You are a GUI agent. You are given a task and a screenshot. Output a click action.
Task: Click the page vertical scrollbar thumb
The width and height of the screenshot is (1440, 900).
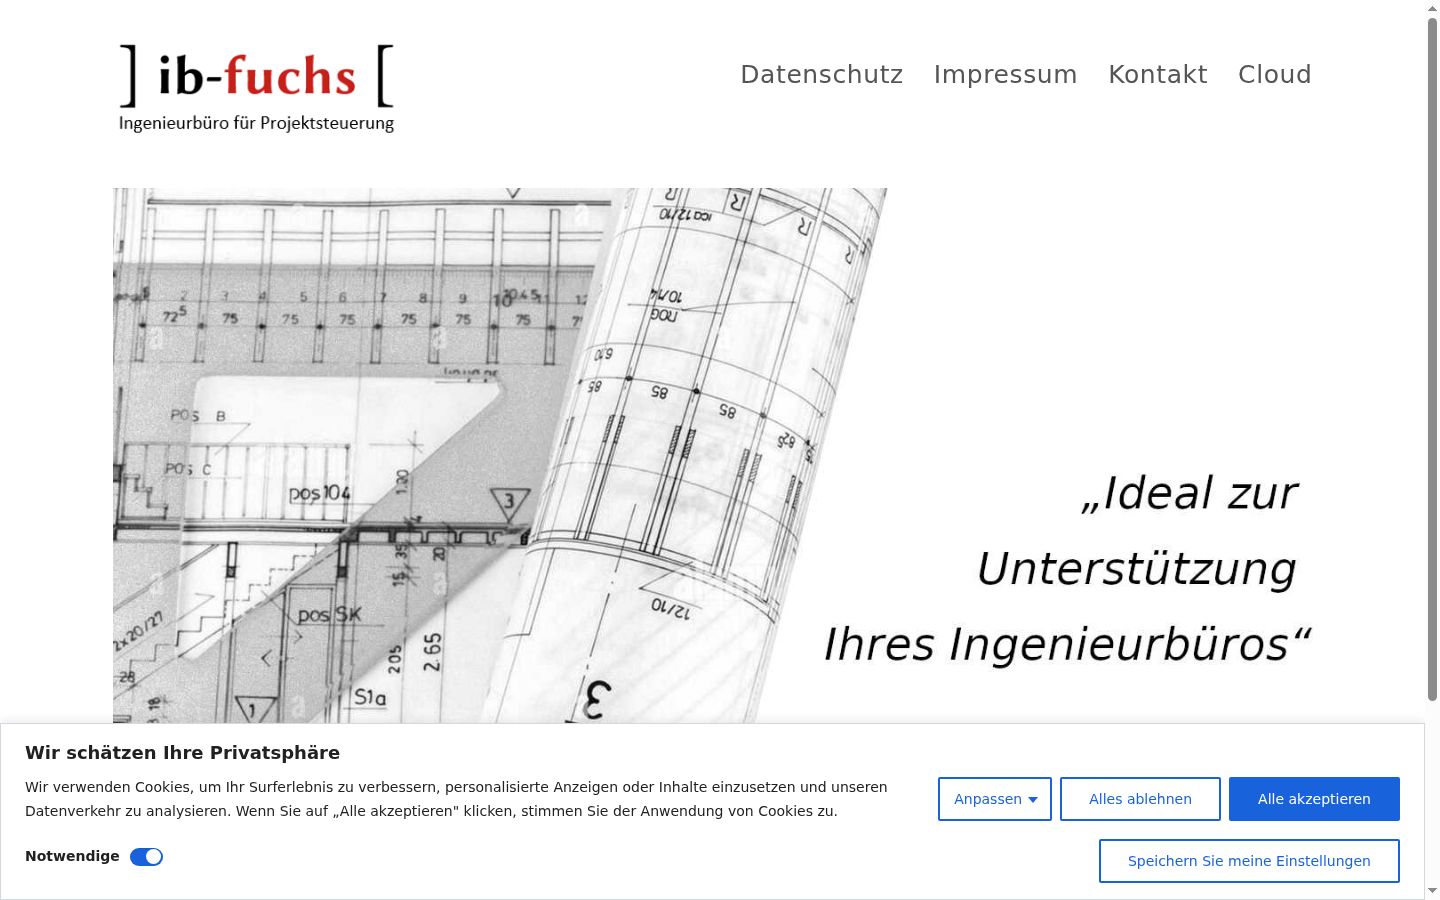1432,358
